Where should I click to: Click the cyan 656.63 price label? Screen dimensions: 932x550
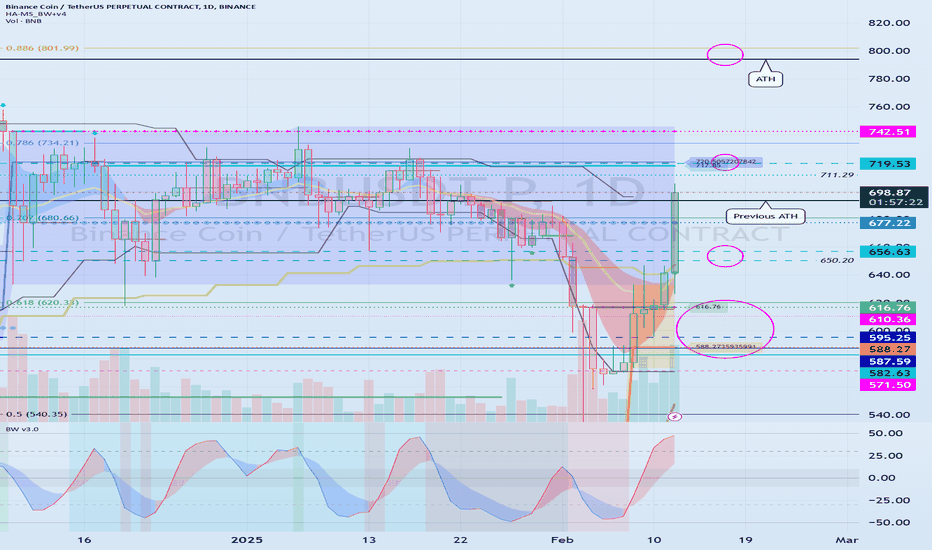pyautogui.click(x=888, y=252)
